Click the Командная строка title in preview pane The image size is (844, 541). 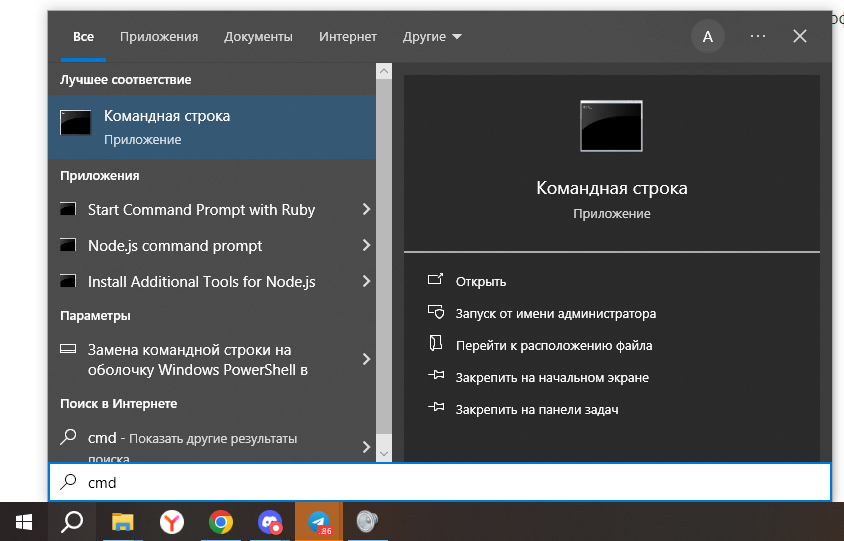[612, 188]
